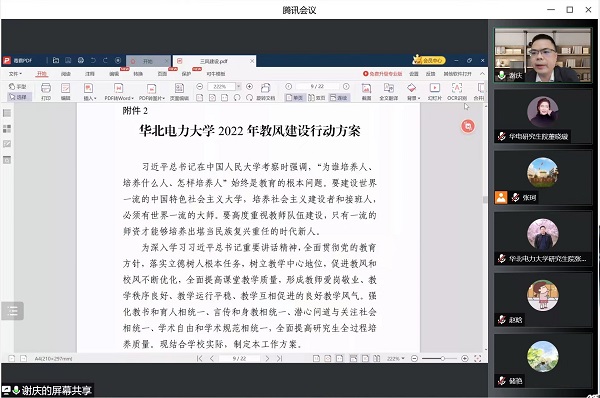Click the red floating save button on page

pos(468,126)
